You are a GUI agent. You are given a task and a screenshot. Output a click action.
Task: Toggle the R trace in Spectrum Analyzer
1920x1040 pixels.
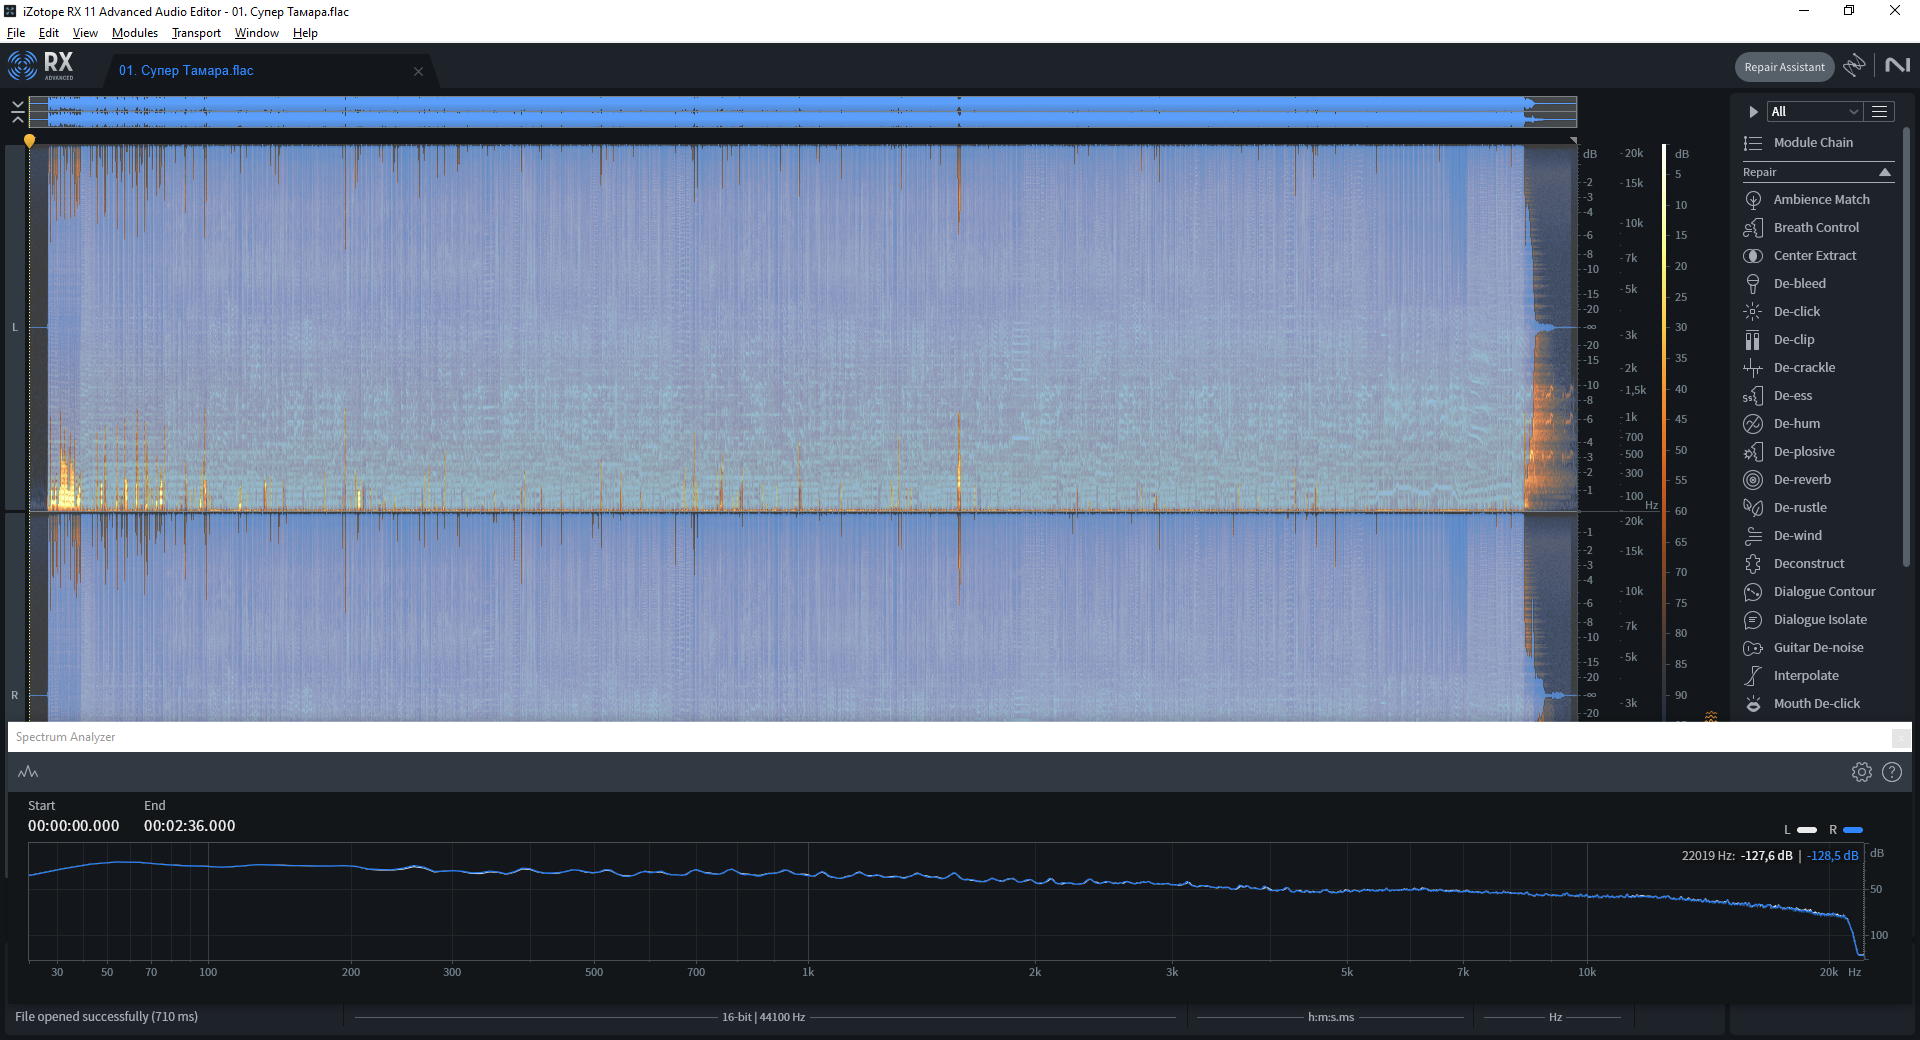(x=1846, y=830)
